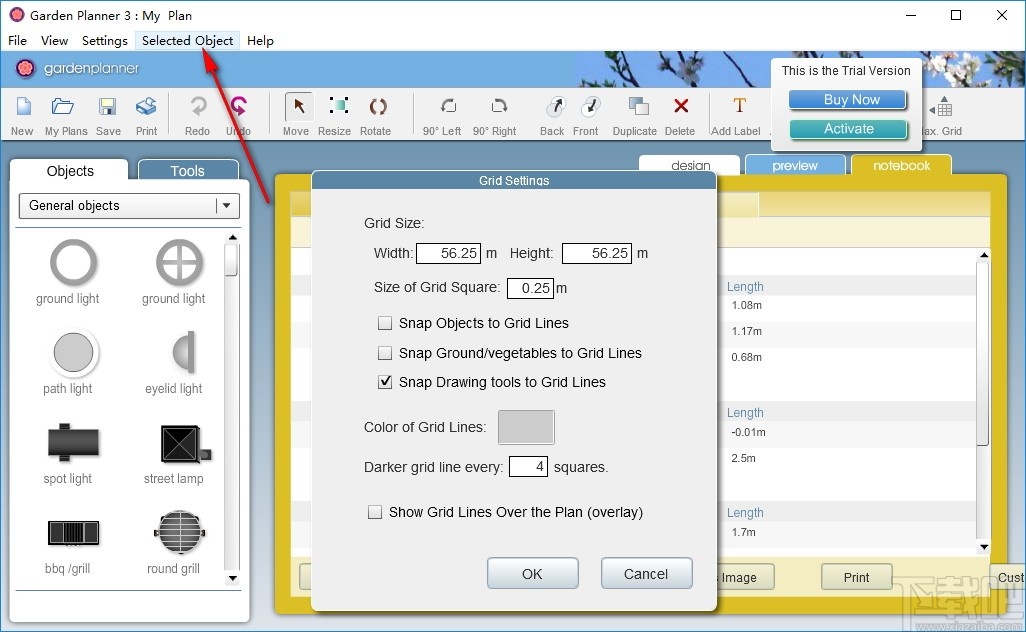1026x632 pixels.
Task: Open the Selected Object menu
Action: pos(187,41)
